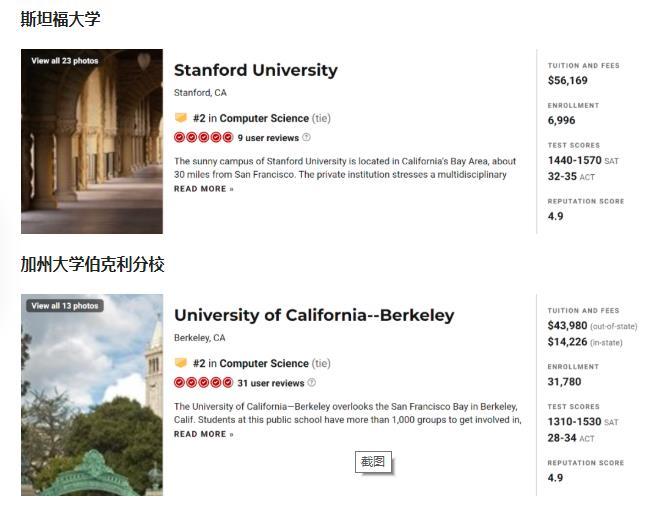Click the help icon next to 31 user reviews
The image size is (669, 519).
coord(312,383)
